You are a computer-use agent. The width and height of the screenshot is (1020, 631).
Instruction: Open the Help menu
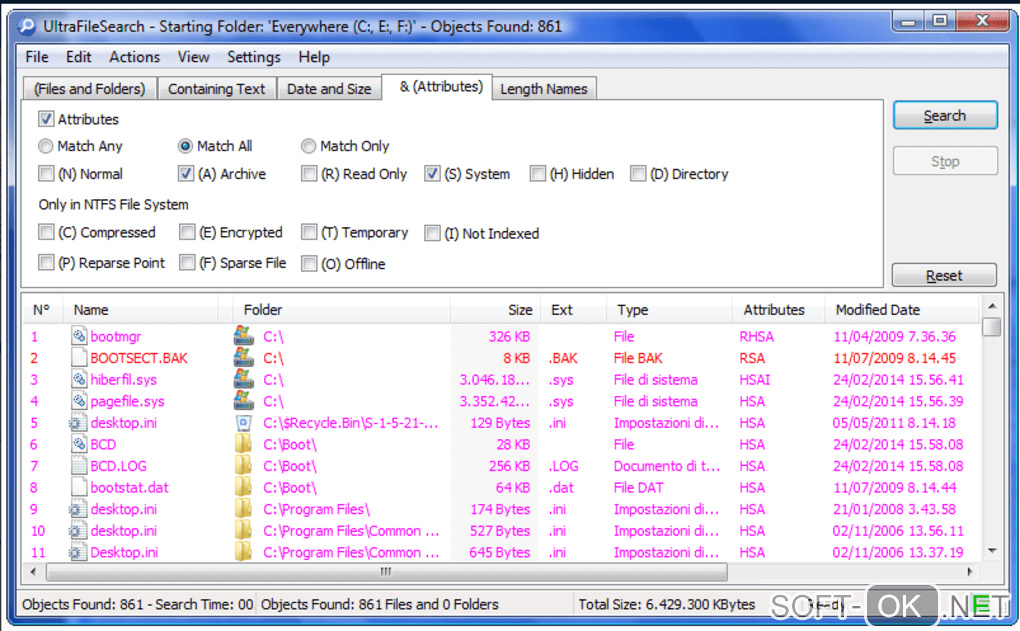[314, 57]
